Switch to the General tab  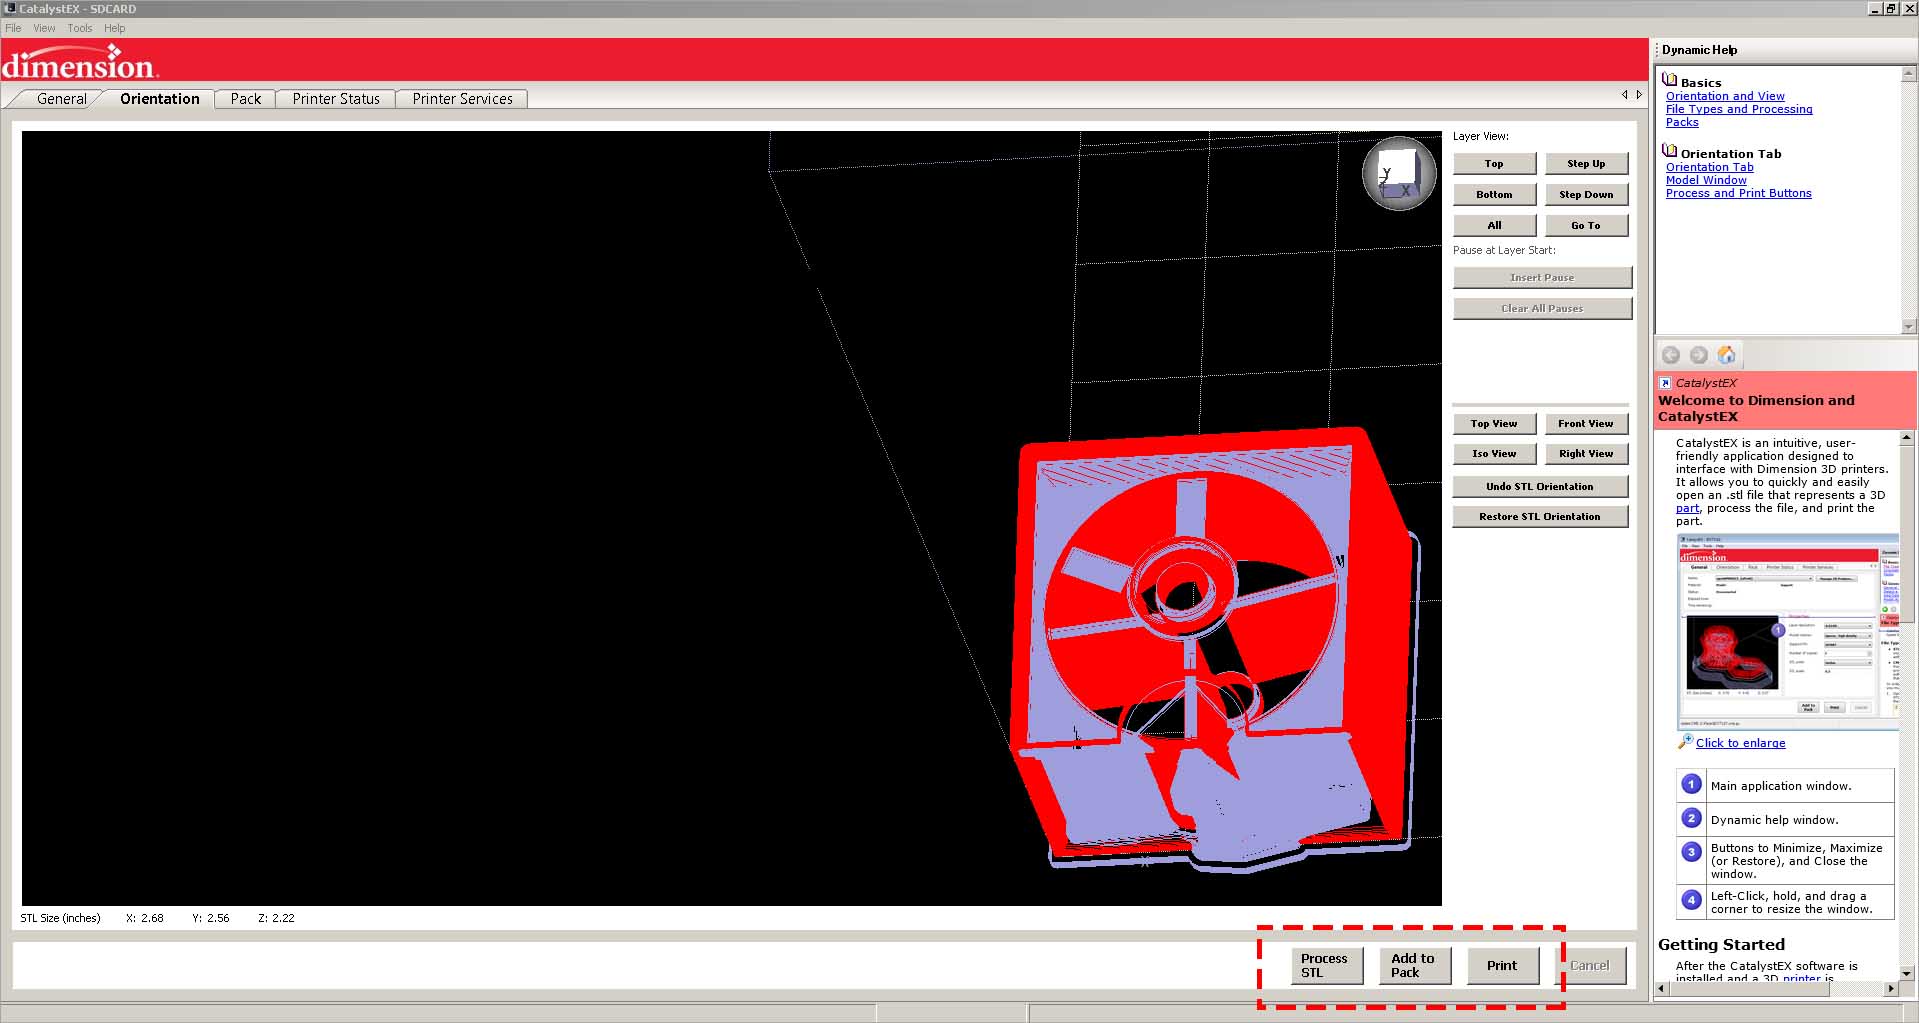point(62,99)
